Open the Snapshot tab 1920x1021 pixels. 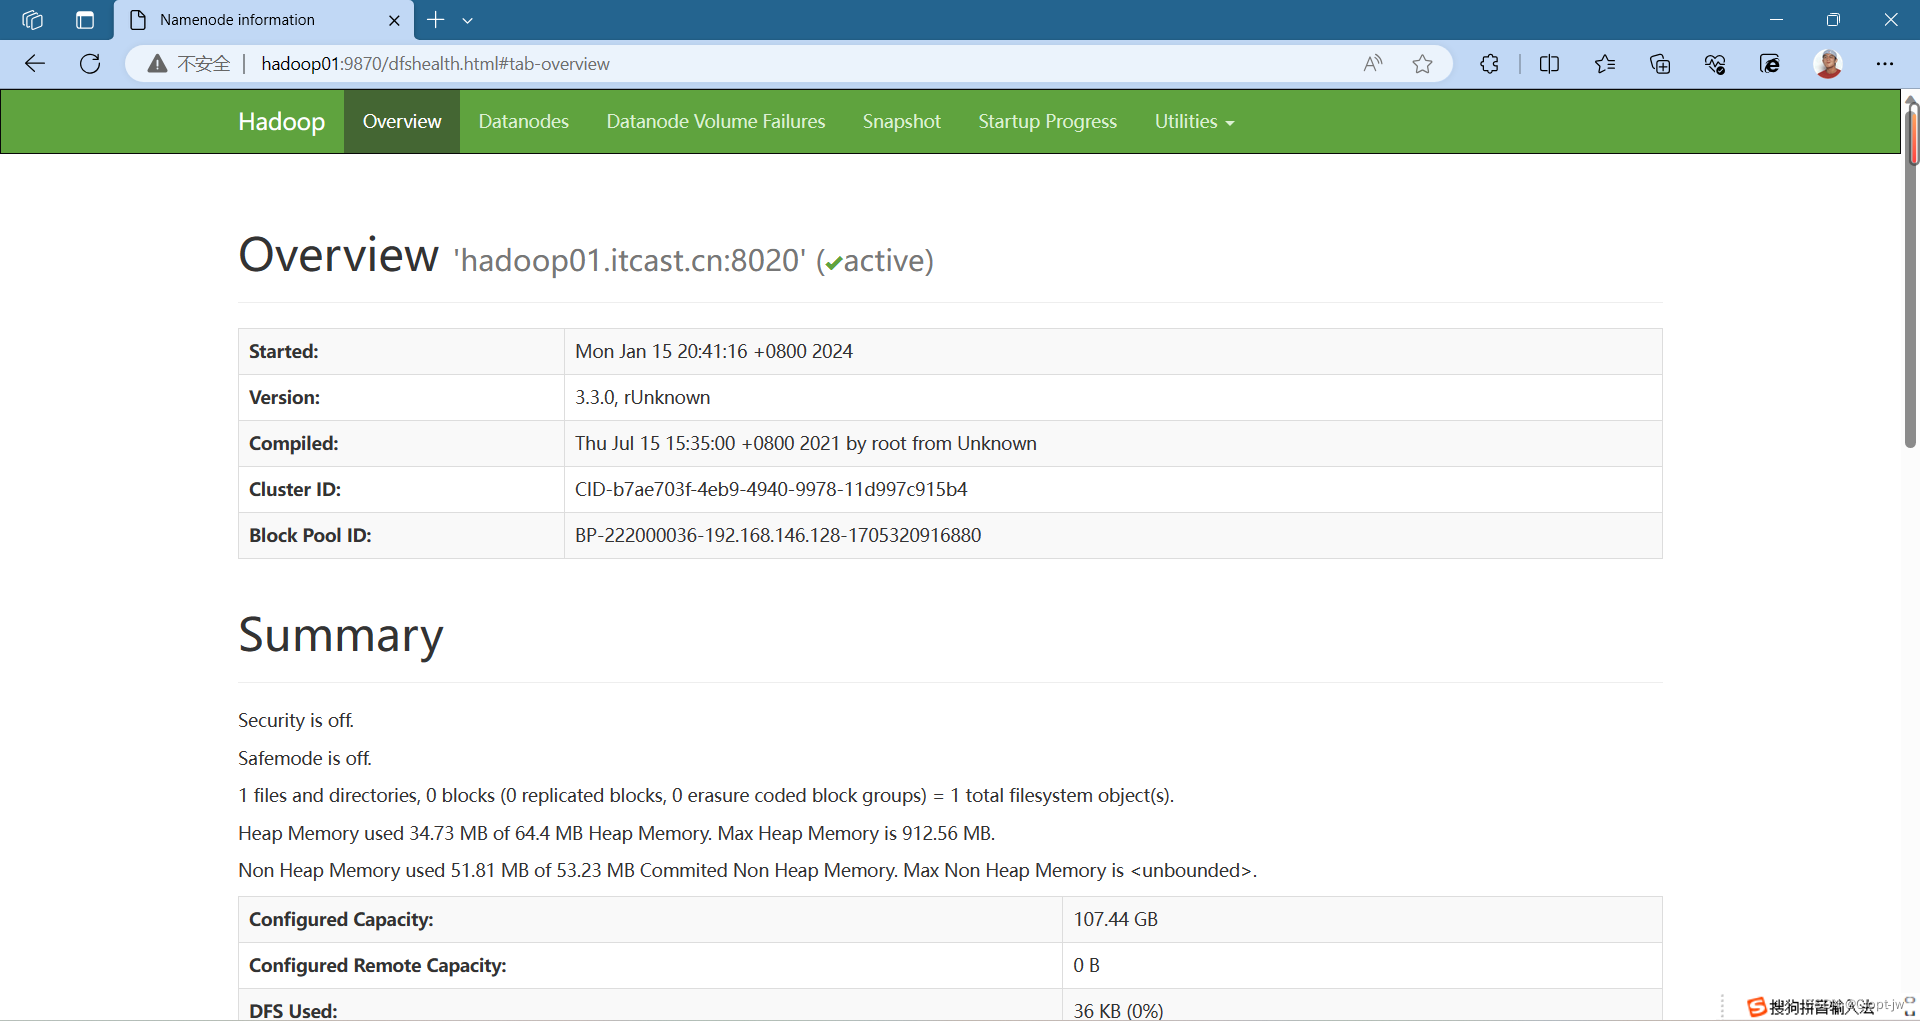pos(902,121)
